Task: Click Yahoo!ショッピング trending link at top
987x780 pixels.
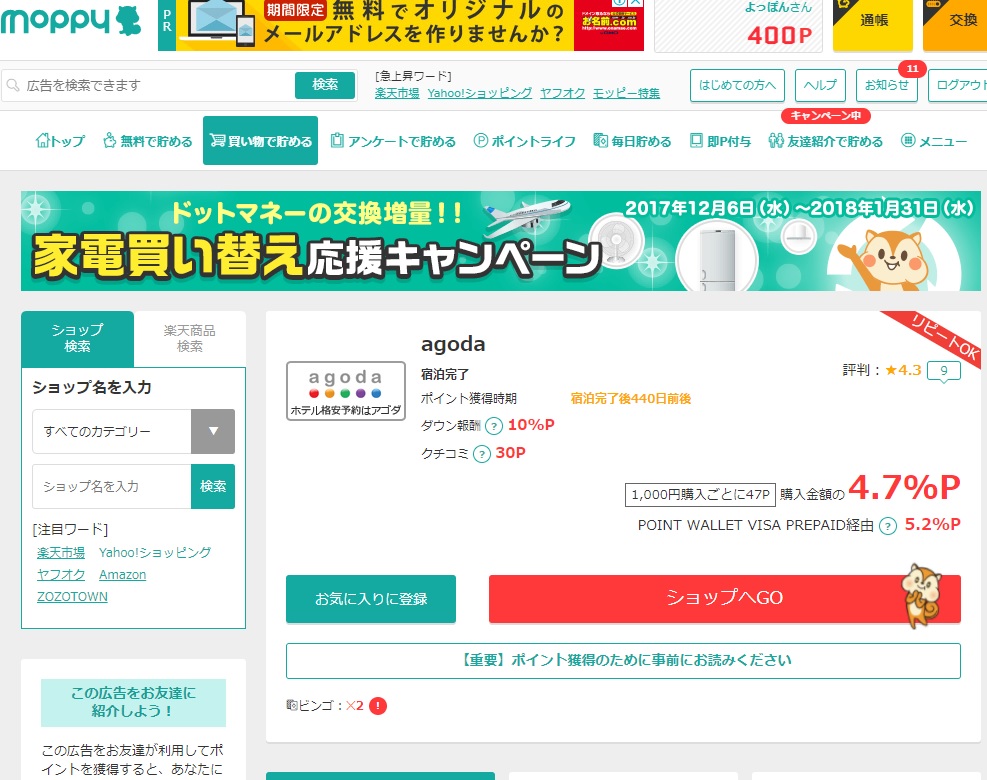Action: (480, 93)
